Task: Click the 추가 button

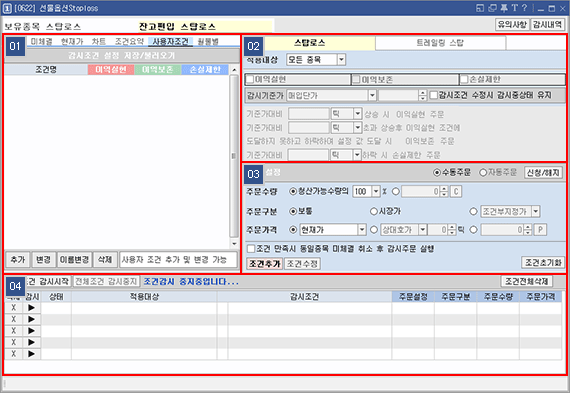Action: click(x=18, y=260)
